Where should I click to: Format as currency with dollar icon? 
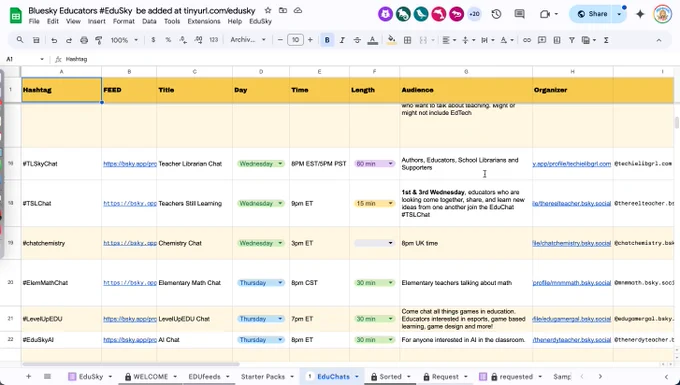[153, 40]
